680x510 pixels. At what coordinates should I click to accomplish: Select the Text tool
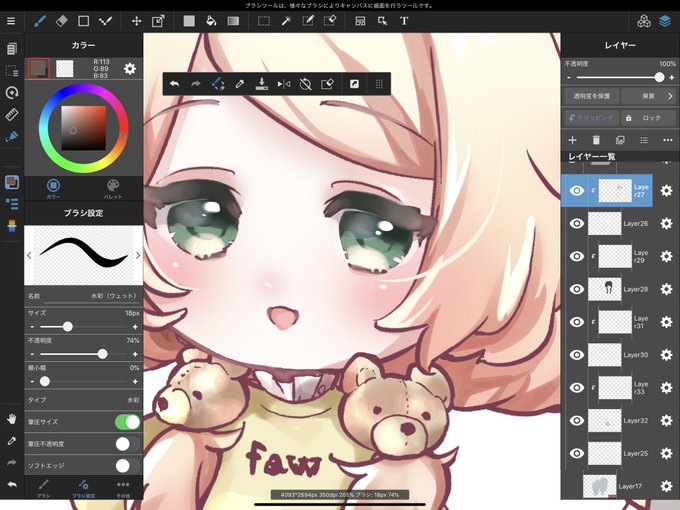tap(404, 21)
